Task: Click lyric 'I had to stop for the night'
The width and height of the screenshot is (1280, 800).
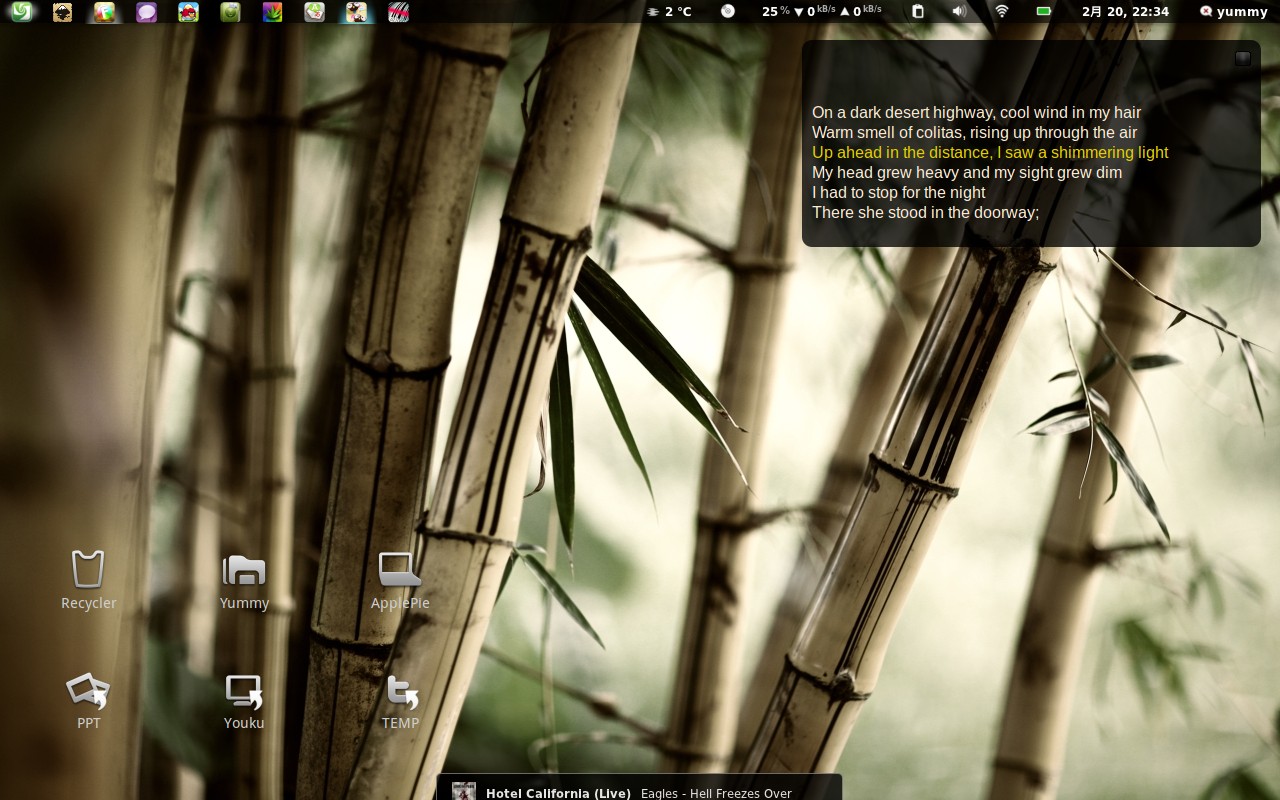Action: click(x=898, y=192)
